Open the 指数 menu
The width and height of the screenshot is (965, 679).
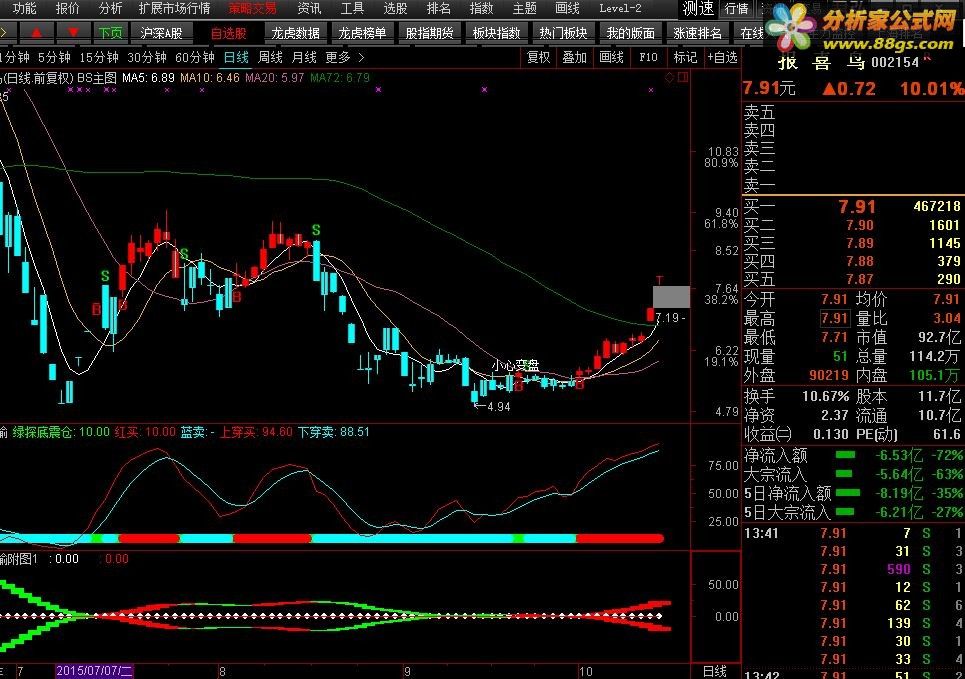[x=481, y=9]
